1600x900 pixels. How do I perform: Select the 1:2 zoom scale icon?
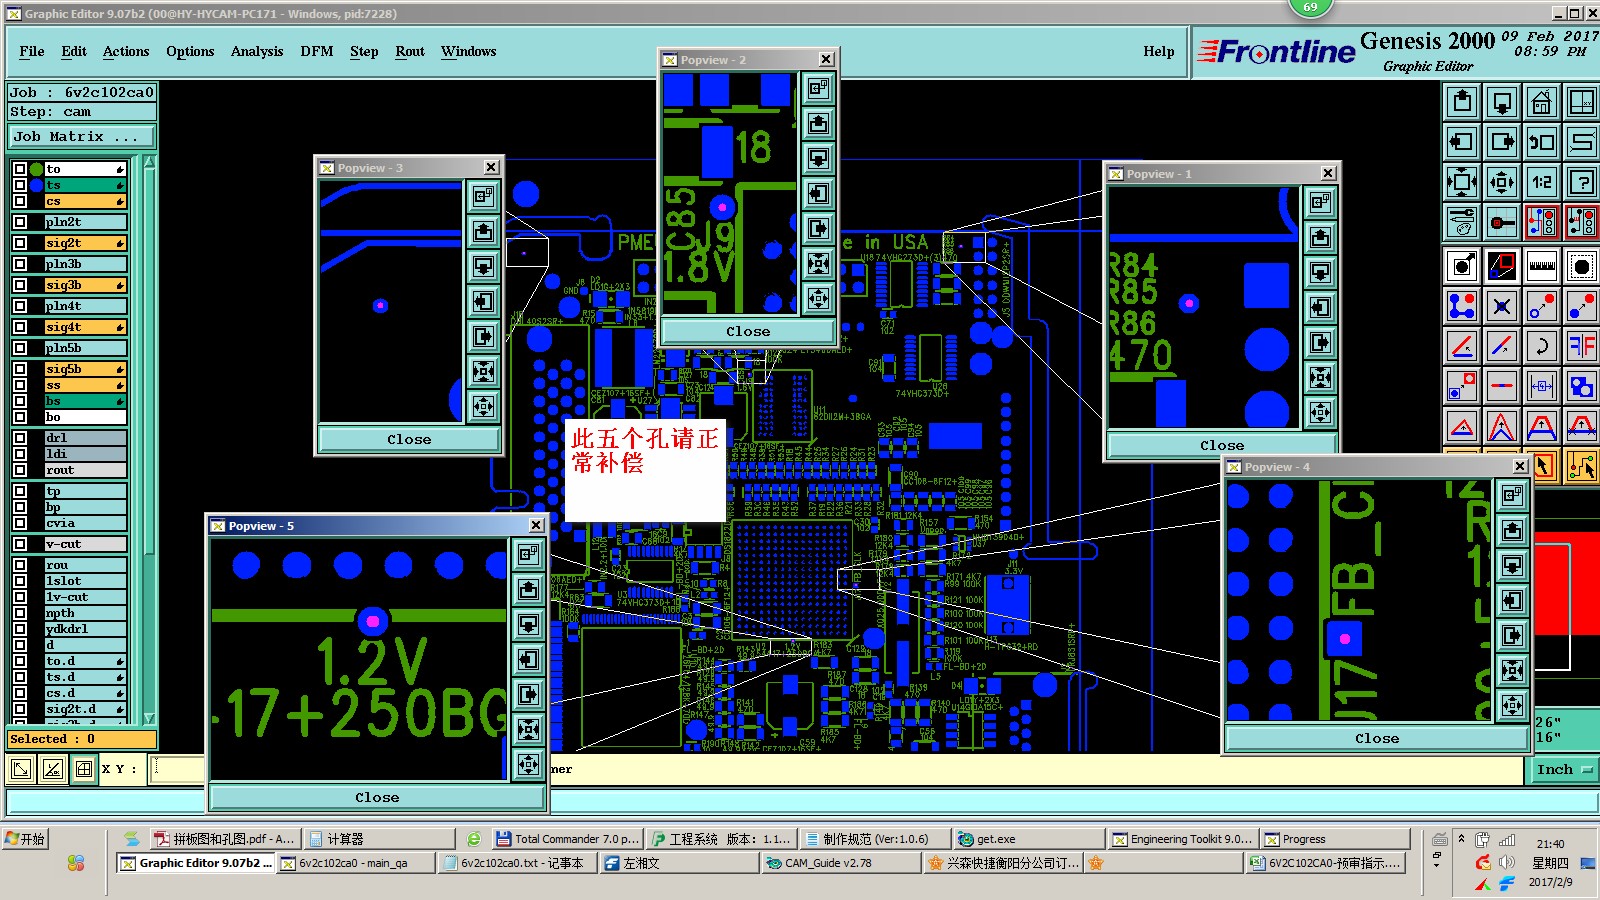[1542, 182]
